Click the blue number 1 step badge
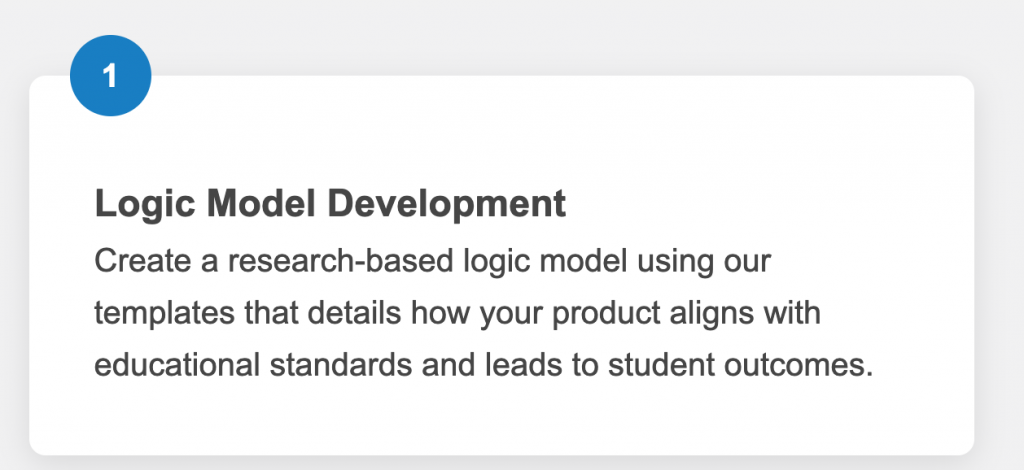 click(110, 75)
